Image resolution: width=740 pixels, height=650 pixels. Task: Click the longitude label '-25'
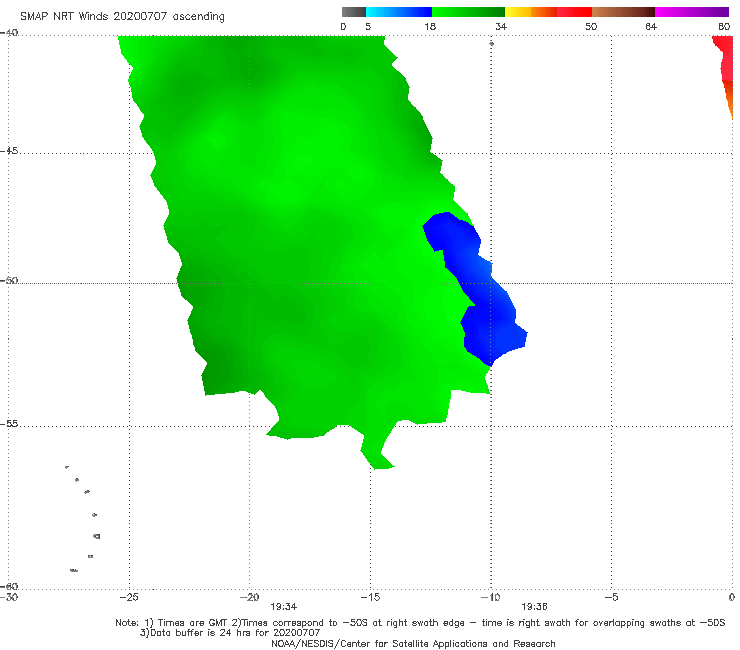click(x=129, y=597)
